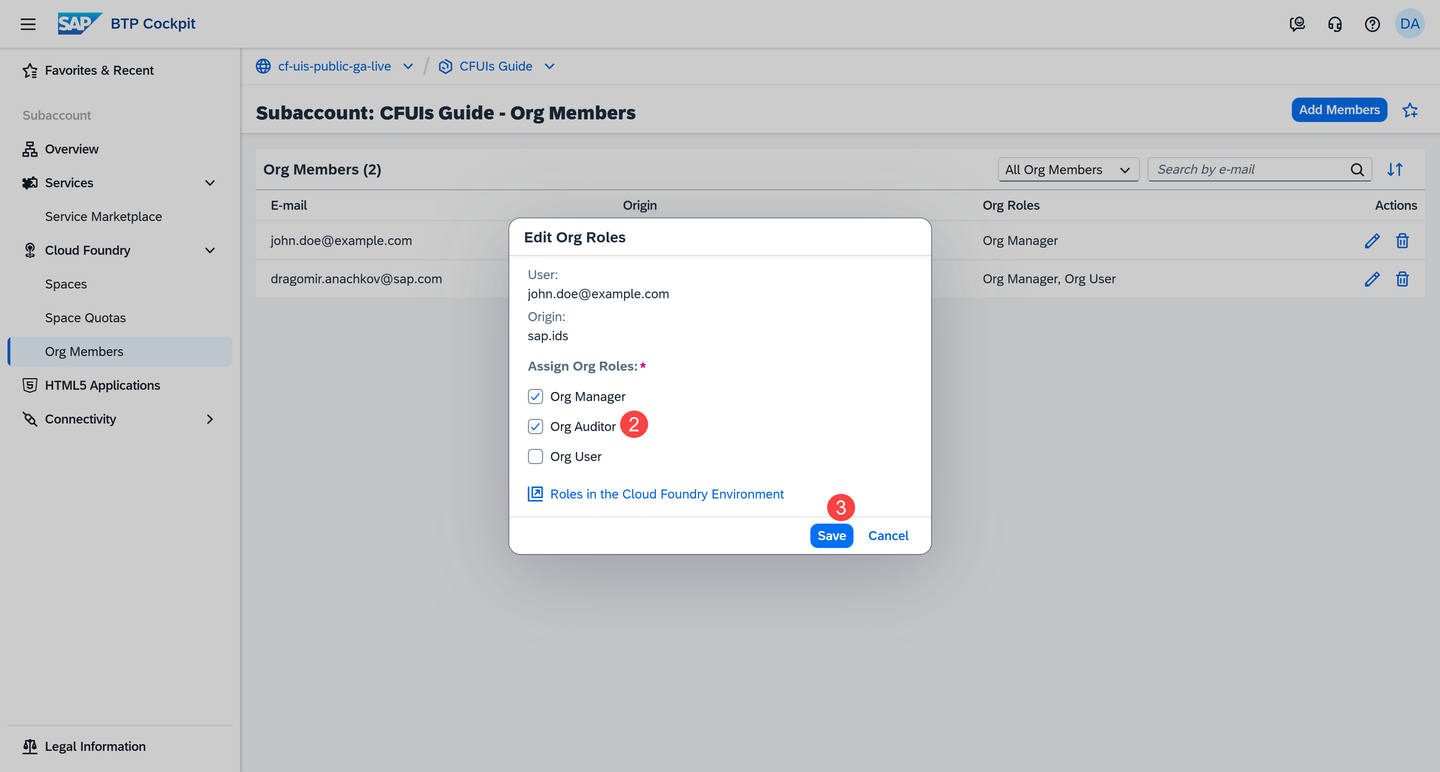Click dragomir.anachkov@sap.com in the table
Screen dimensions: 1440x772
(x=356, y=279)
